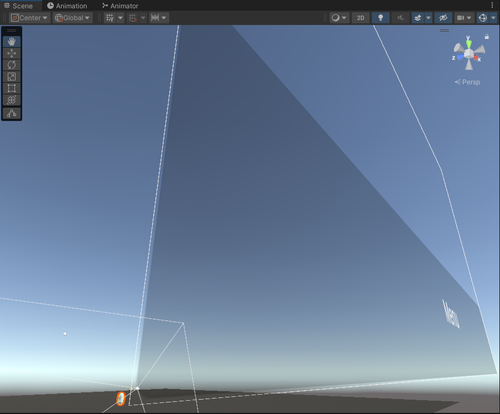Select the orange-outlined object in scene

(121, 399)
